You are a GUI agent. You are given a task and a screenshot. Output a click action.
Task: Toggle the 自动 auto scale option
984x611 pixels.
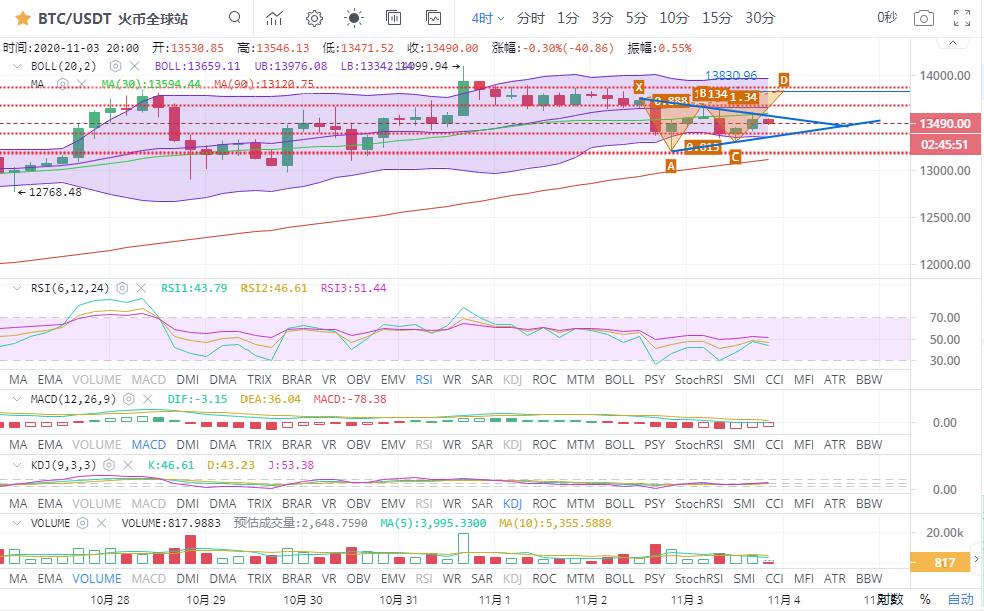(x=960, y=599)
